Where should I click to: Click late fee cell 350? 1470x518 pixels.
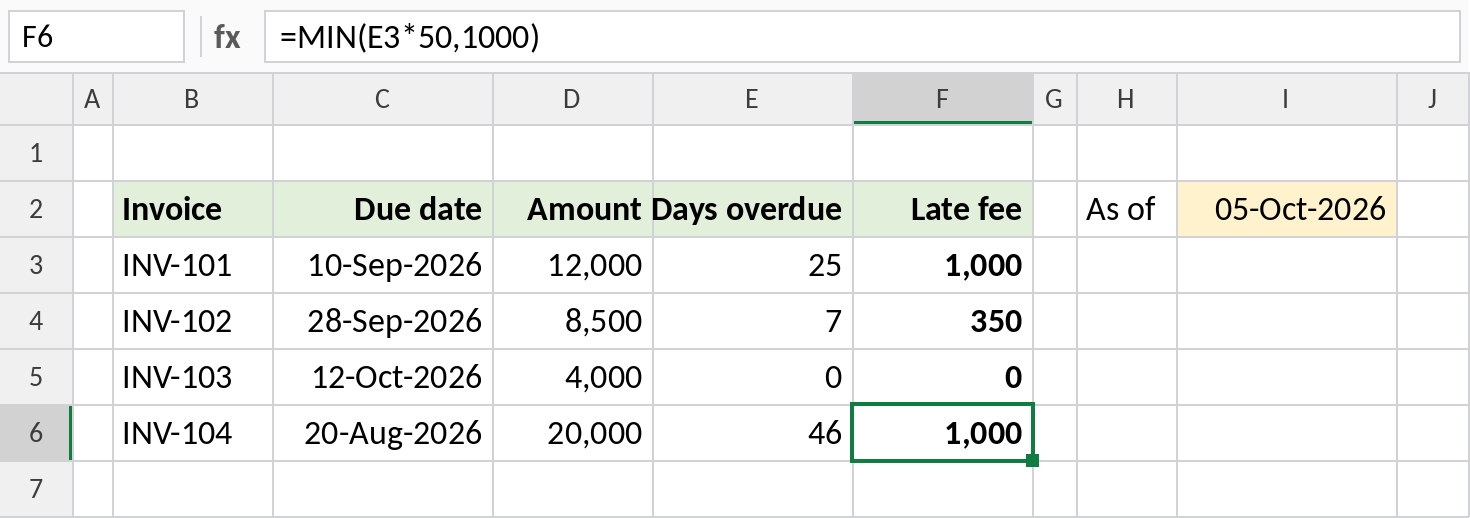943,321
